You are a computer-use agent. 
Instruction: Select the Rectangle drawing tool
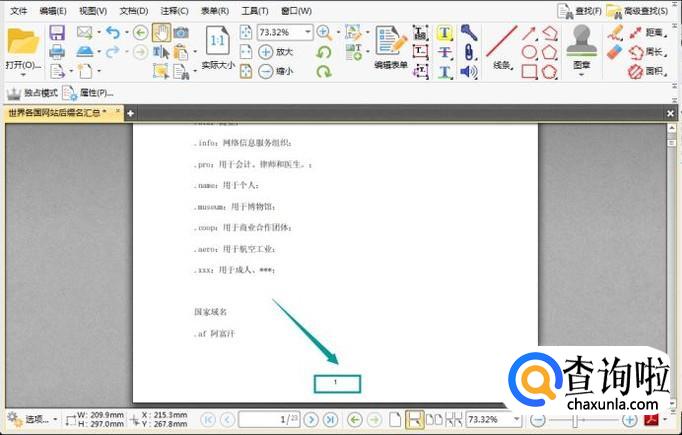click(529, 71)
